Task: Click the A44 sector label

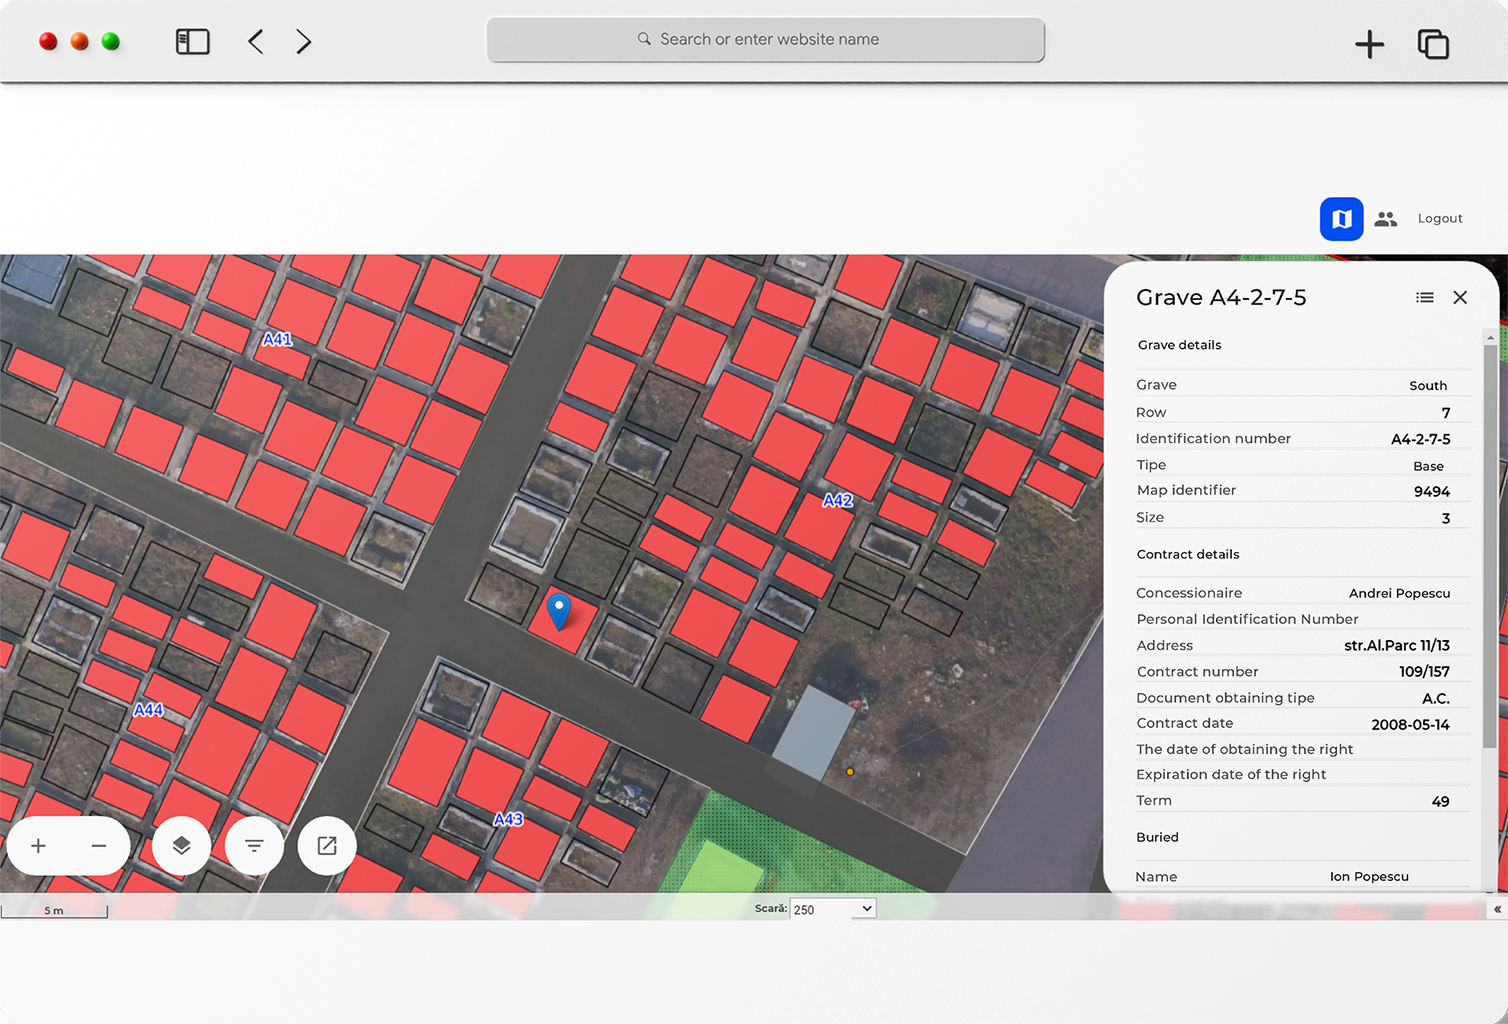Action: 148,711
